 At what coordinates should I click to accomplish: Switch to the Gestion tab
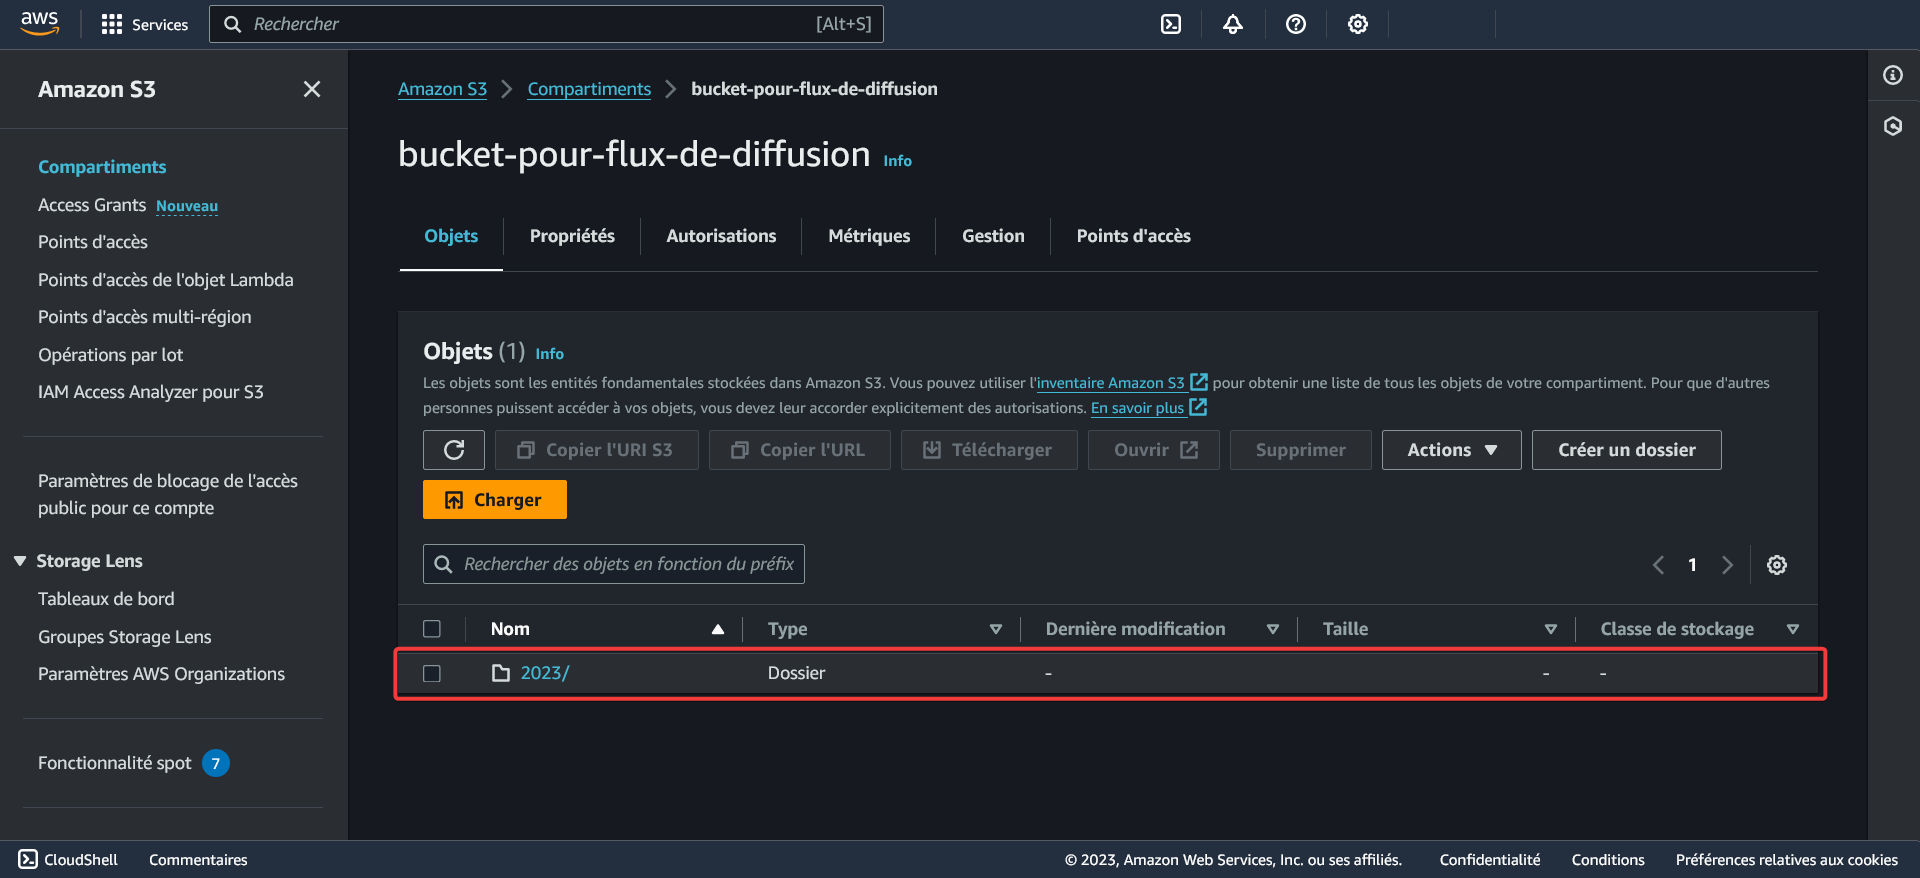(993, 236)
